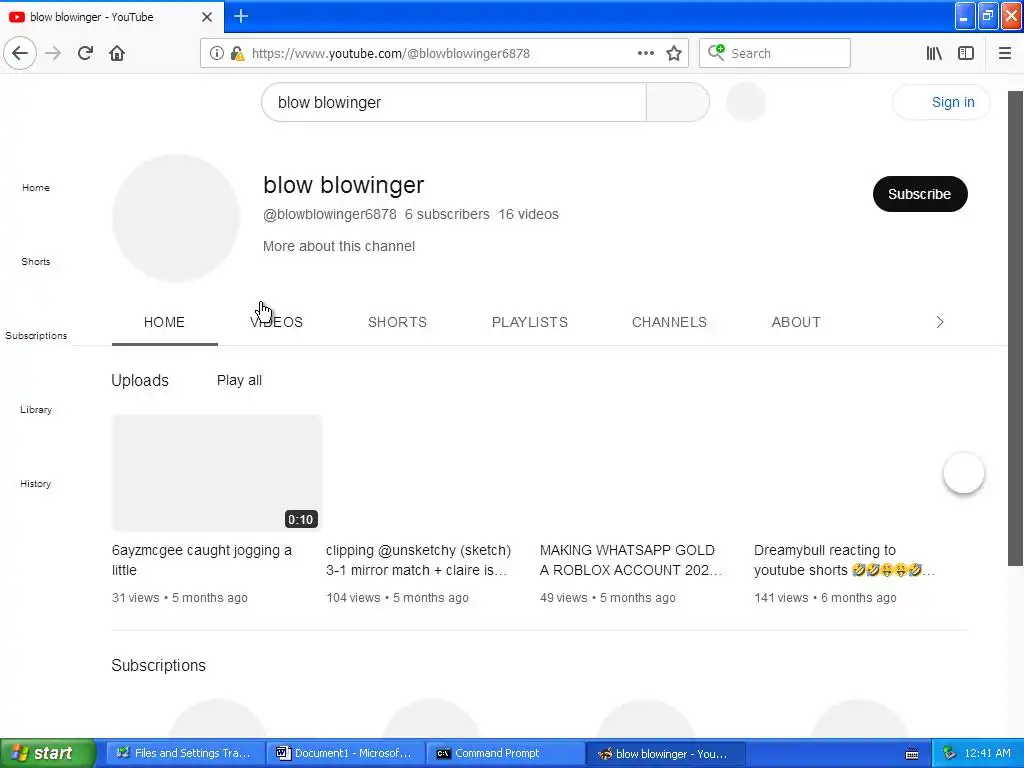Click the '141 views • 6 months ago' text

(825, 598)
